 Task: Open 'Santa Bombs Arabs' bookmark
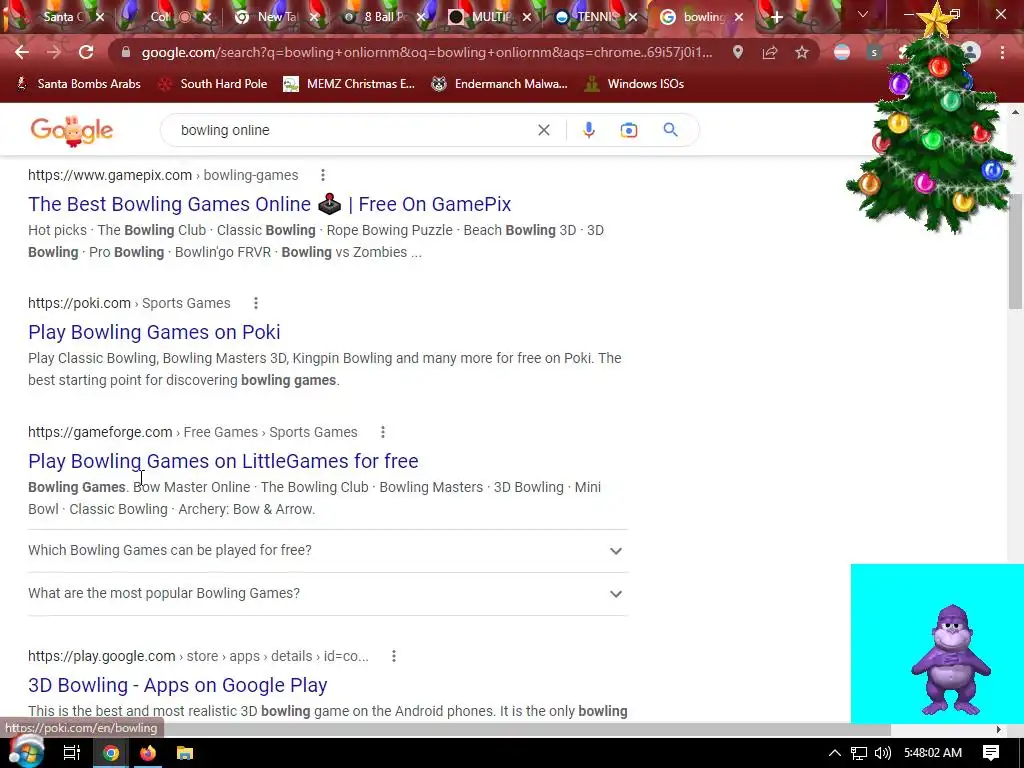78,84
